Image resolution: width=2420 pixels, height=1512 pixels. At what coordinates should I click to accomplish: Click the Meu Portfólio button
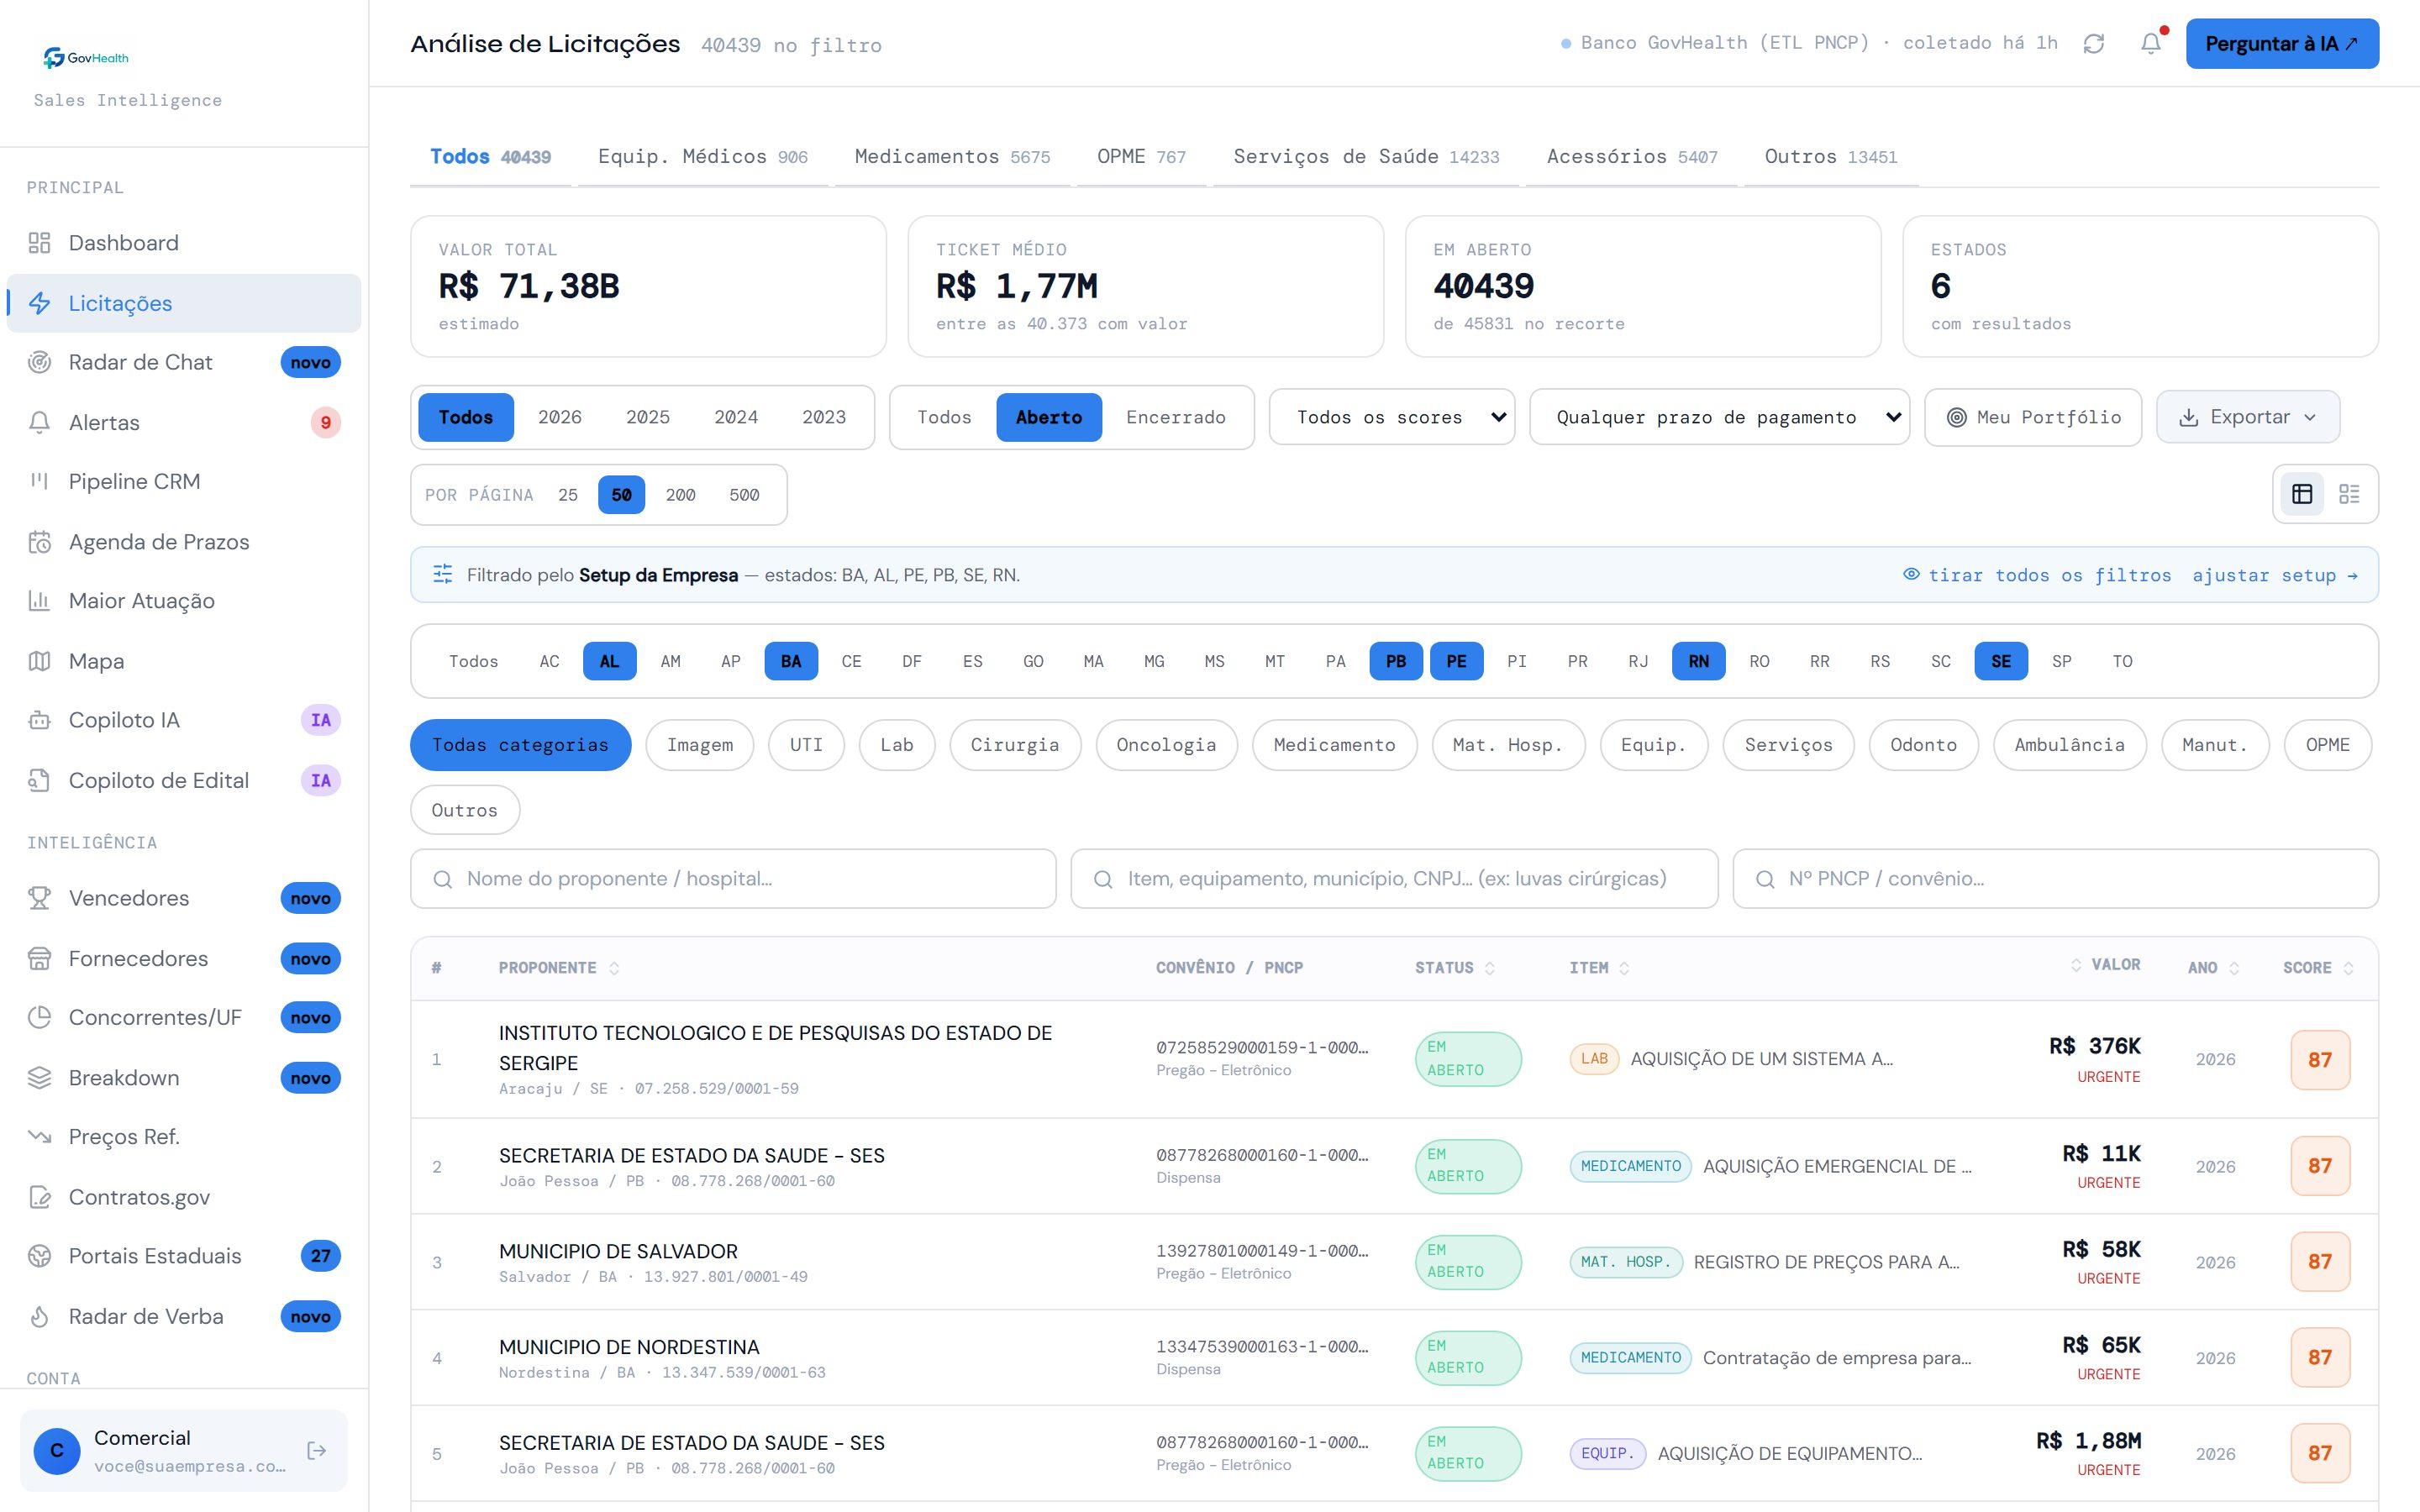(2033, 417)
